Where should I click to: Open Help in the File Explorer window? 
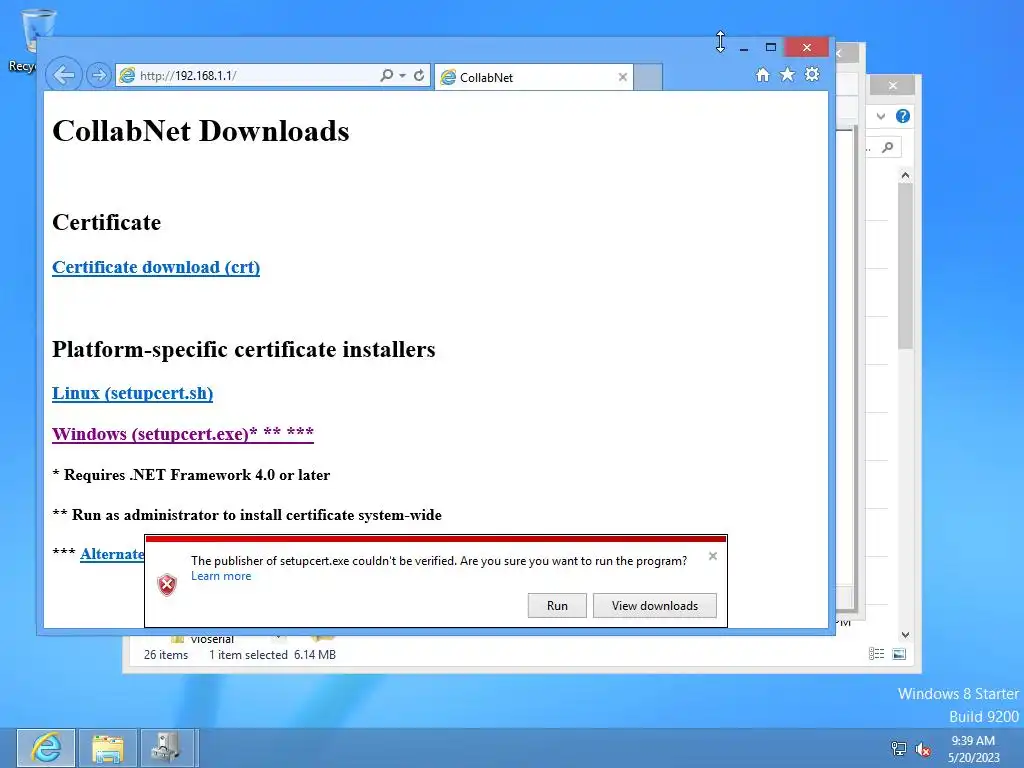pos(903,116)
